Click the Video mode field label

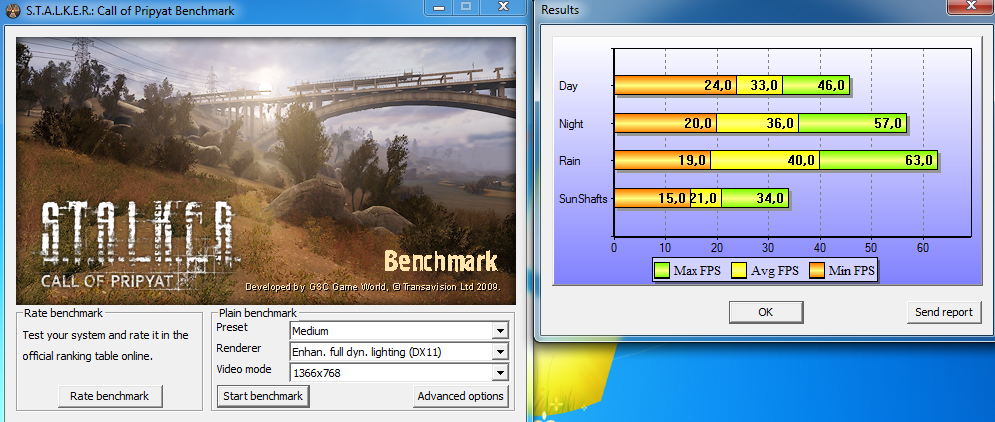click(x=244, y=369)
